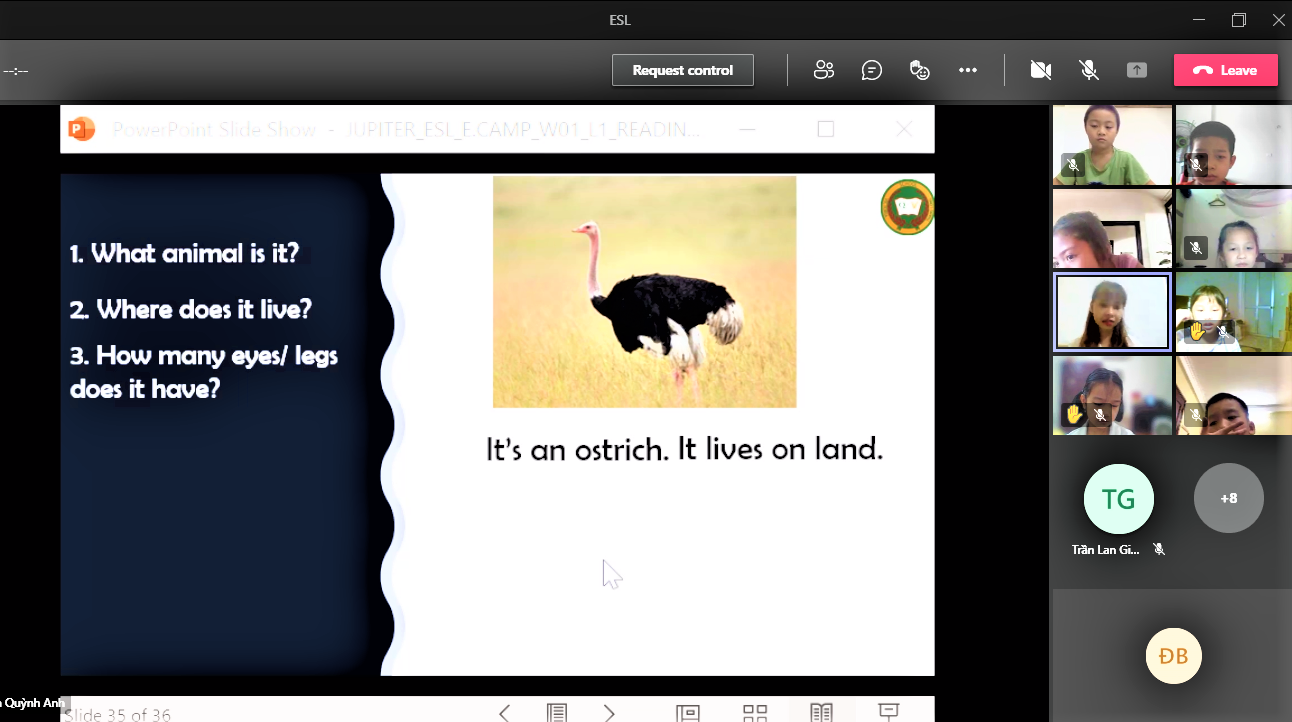Go to the previous slide arrow
1292x722 pixels.
click(x=504, y=712)
